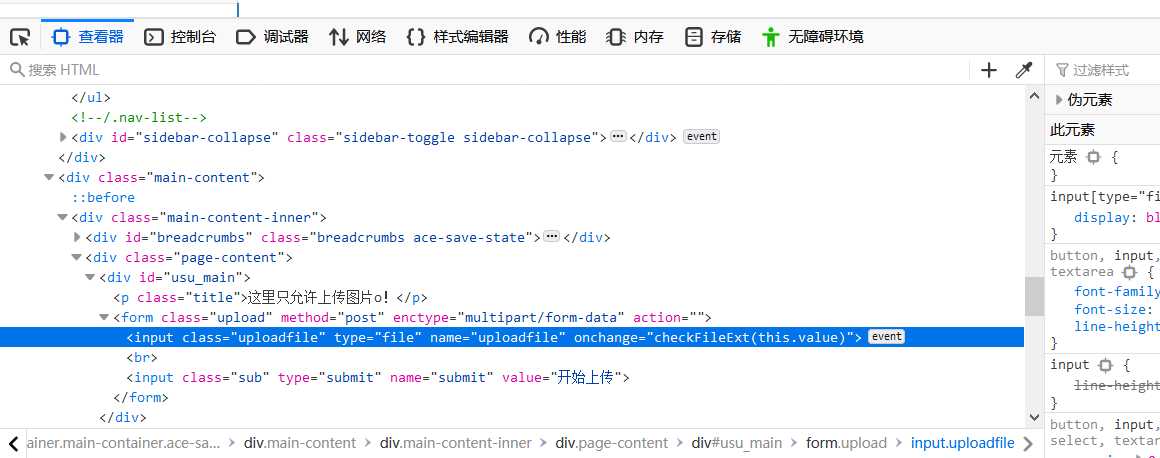
Task: Collapse the main-content-inner div node
Action: (63, 218)
